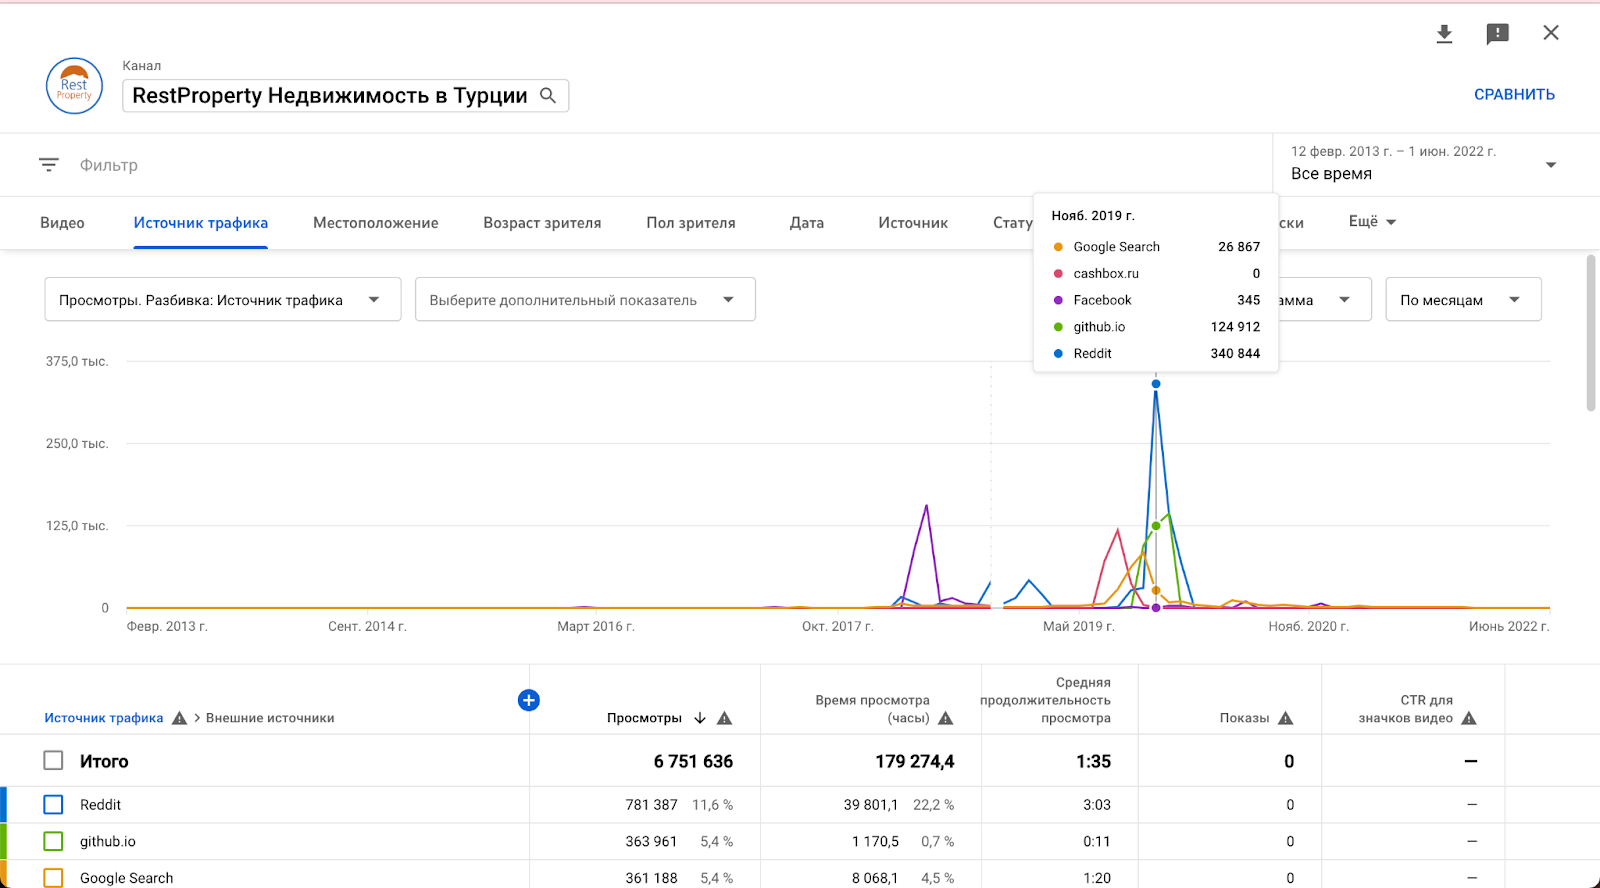Focus the Фильтр input field
Screen dimensions: 1600x888
pyautogui.click(x=109, y=165)
